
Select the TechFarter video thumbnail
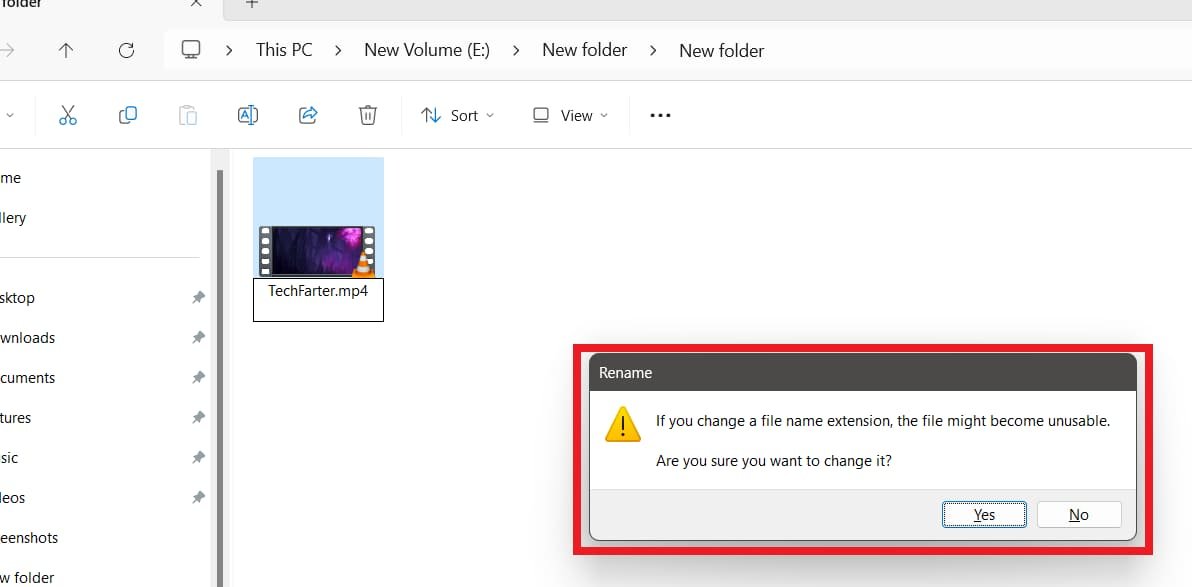click(x=318, y=249)
